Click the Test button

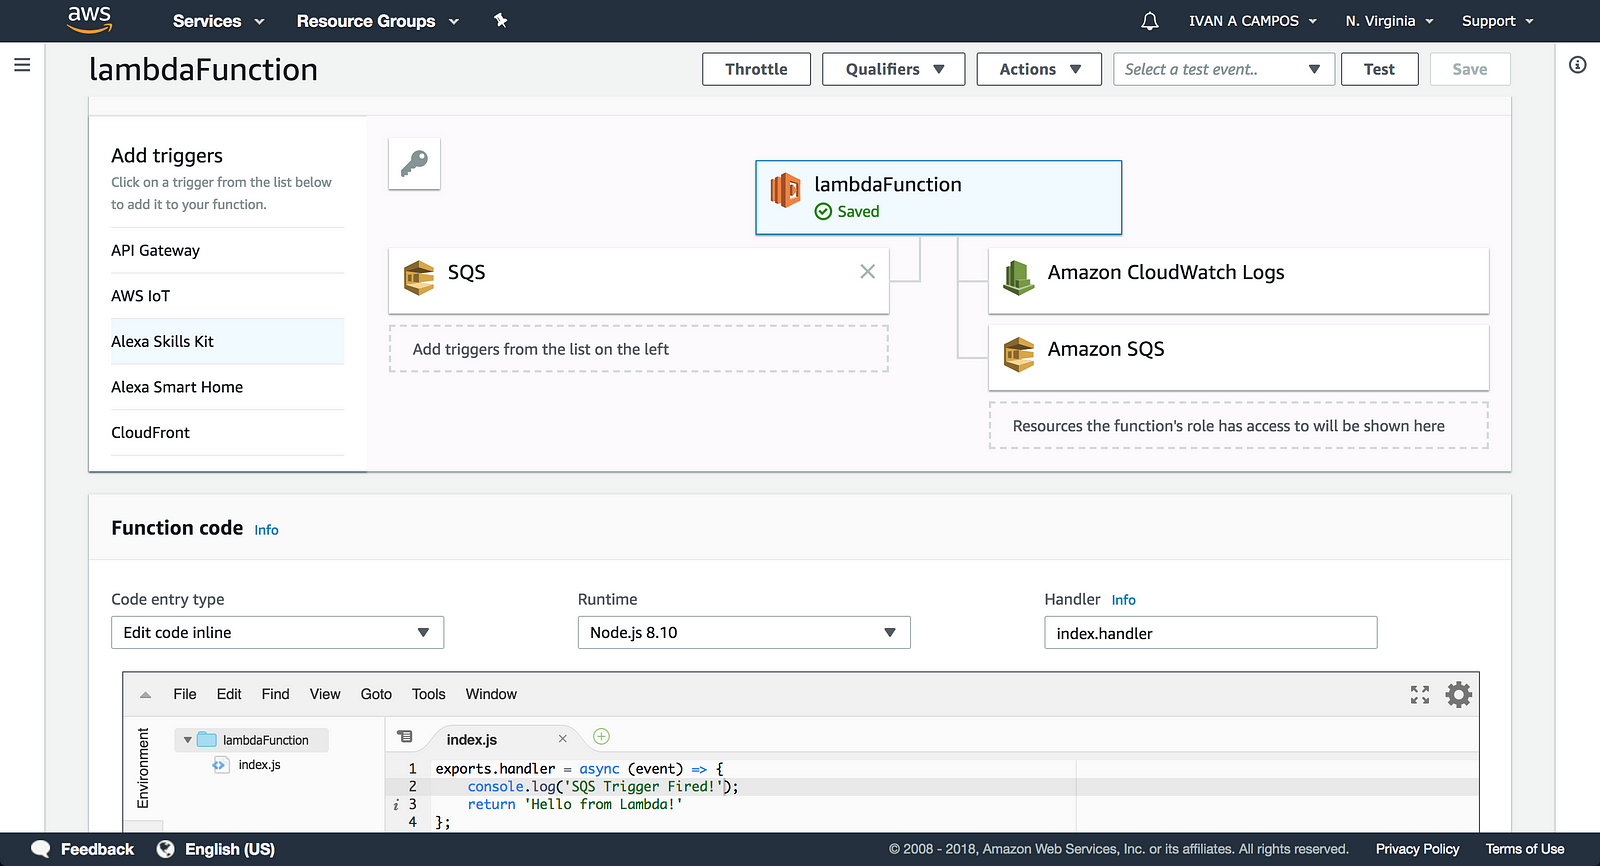1379,69
